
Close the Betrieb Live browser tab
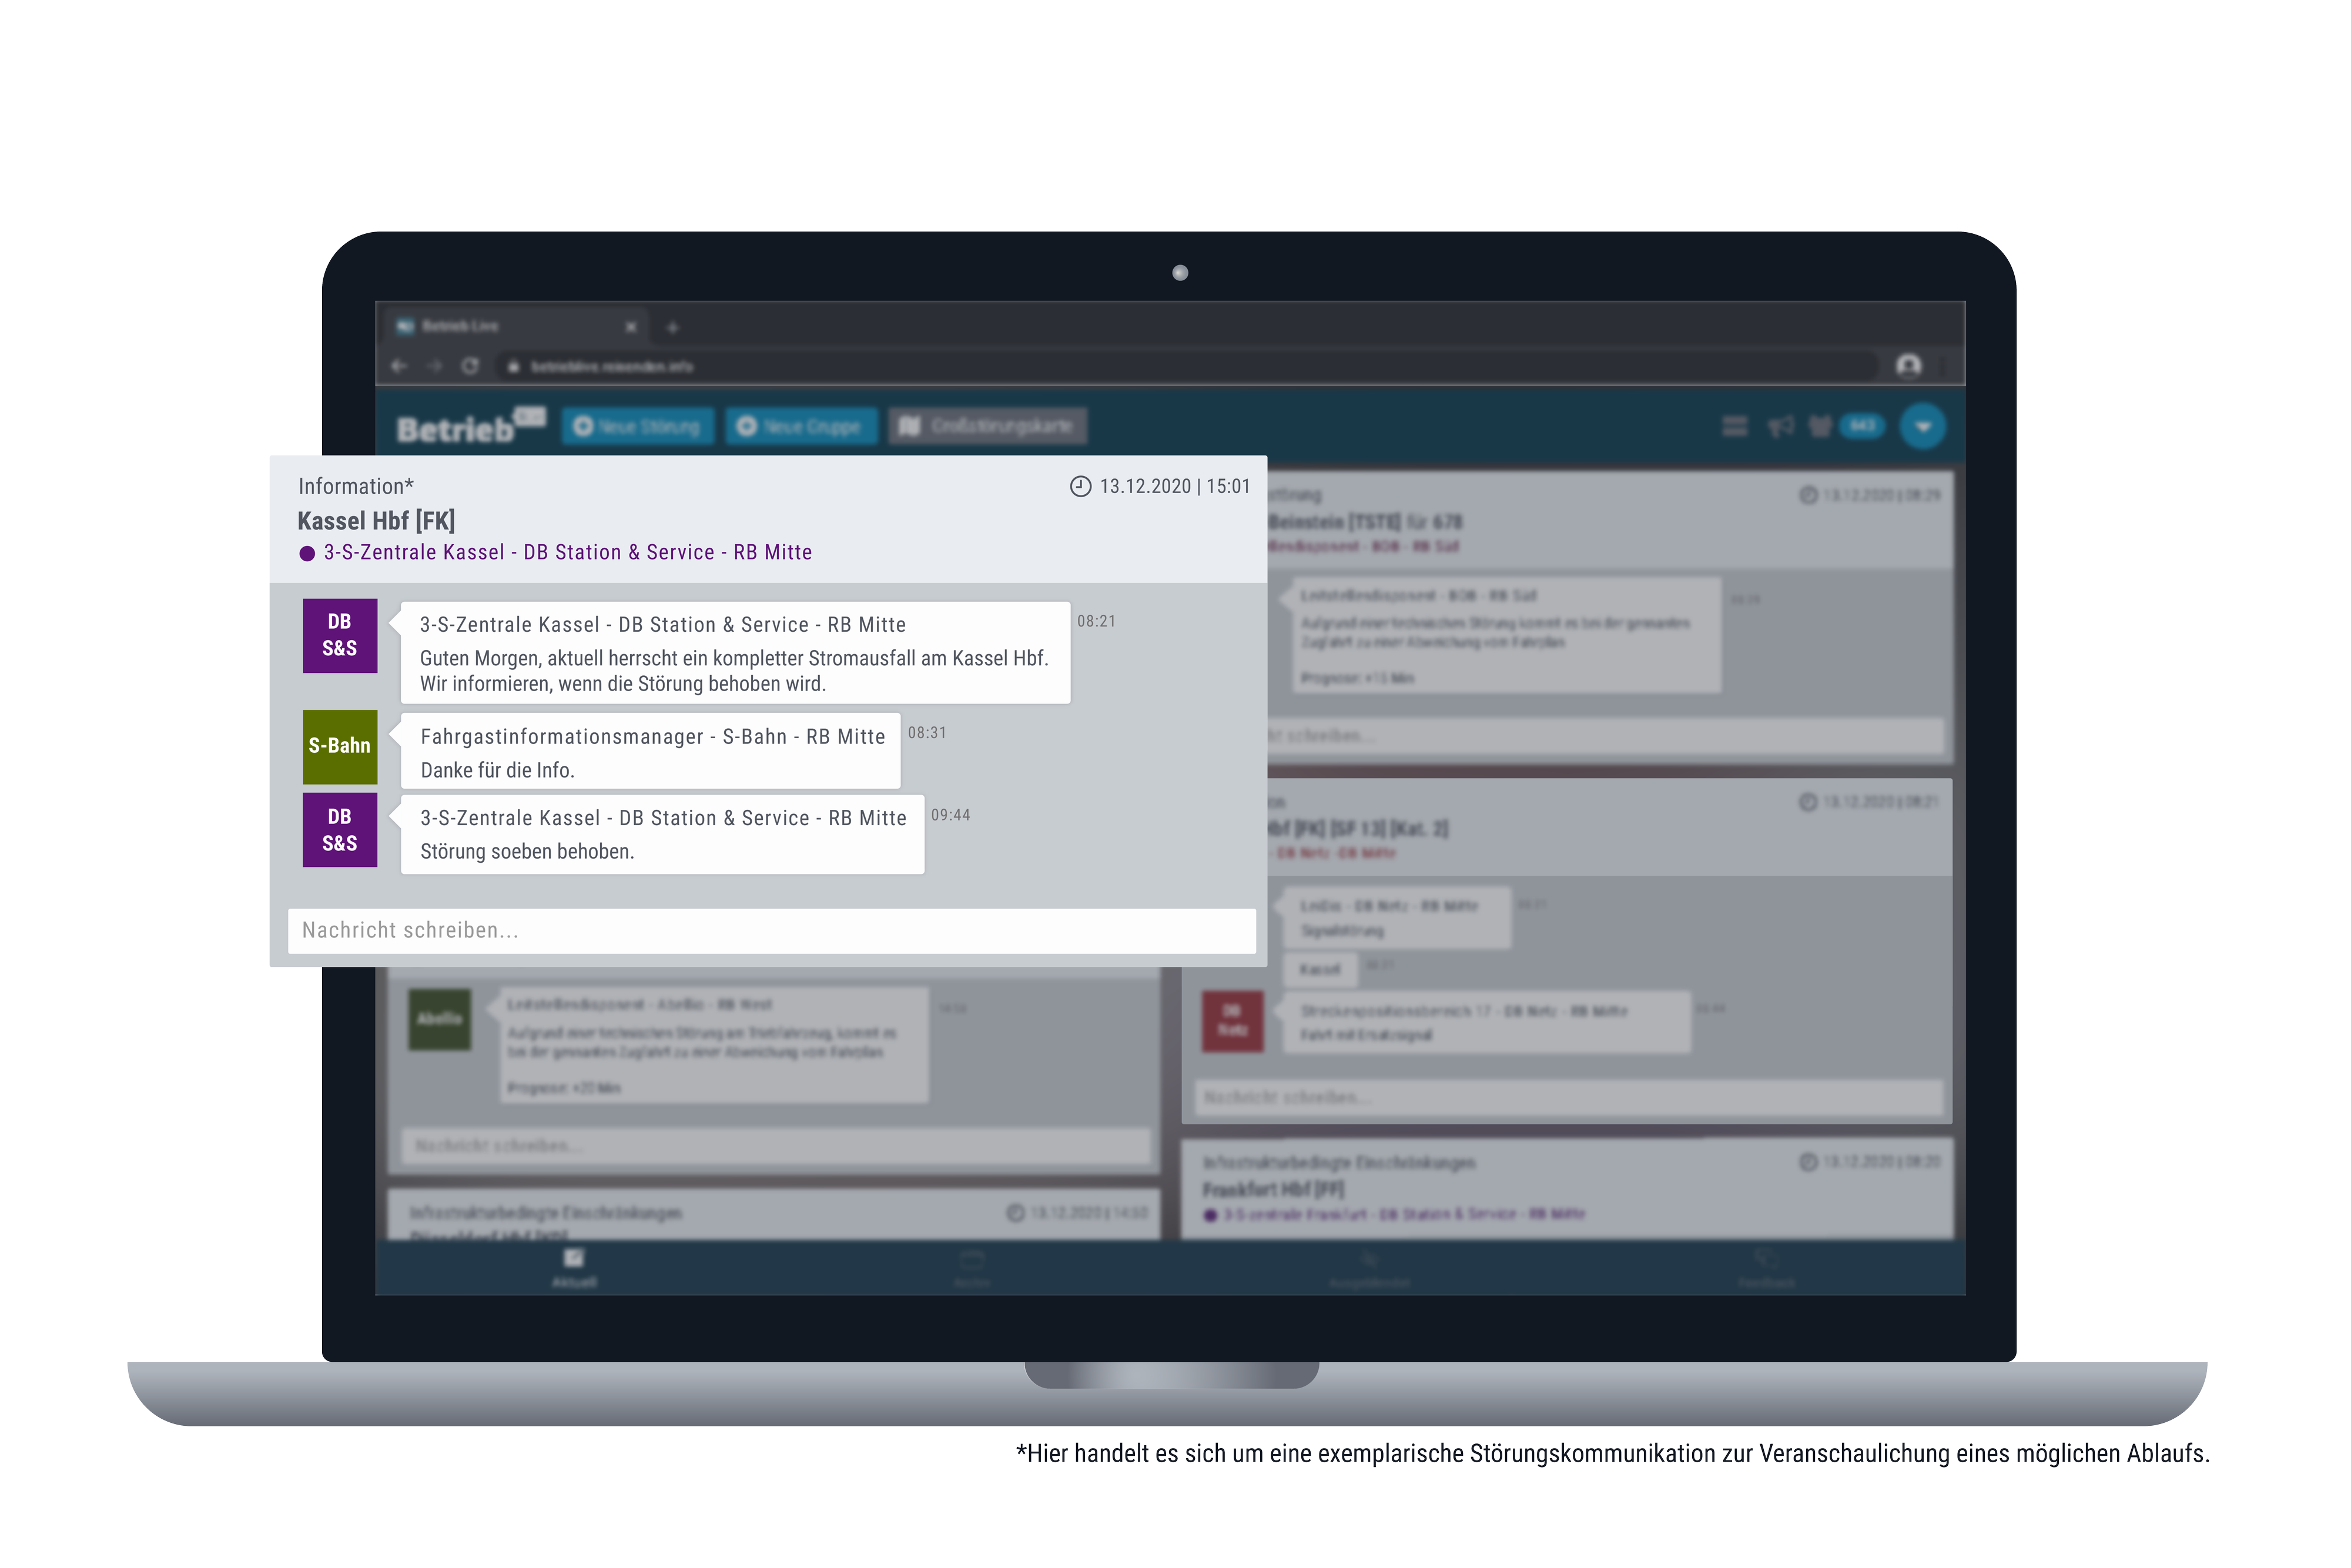pyautogui.click(x=631, y=327)
